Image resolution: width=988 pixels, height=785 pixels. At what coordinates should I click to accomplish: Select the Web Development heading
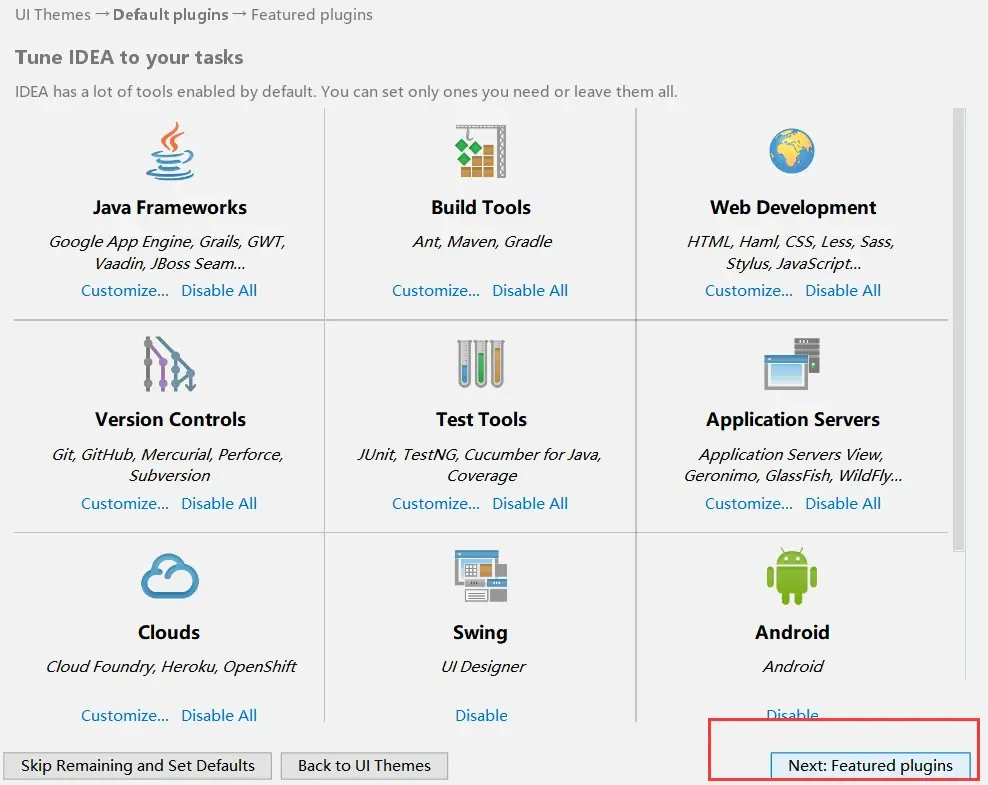pos(793,207)
